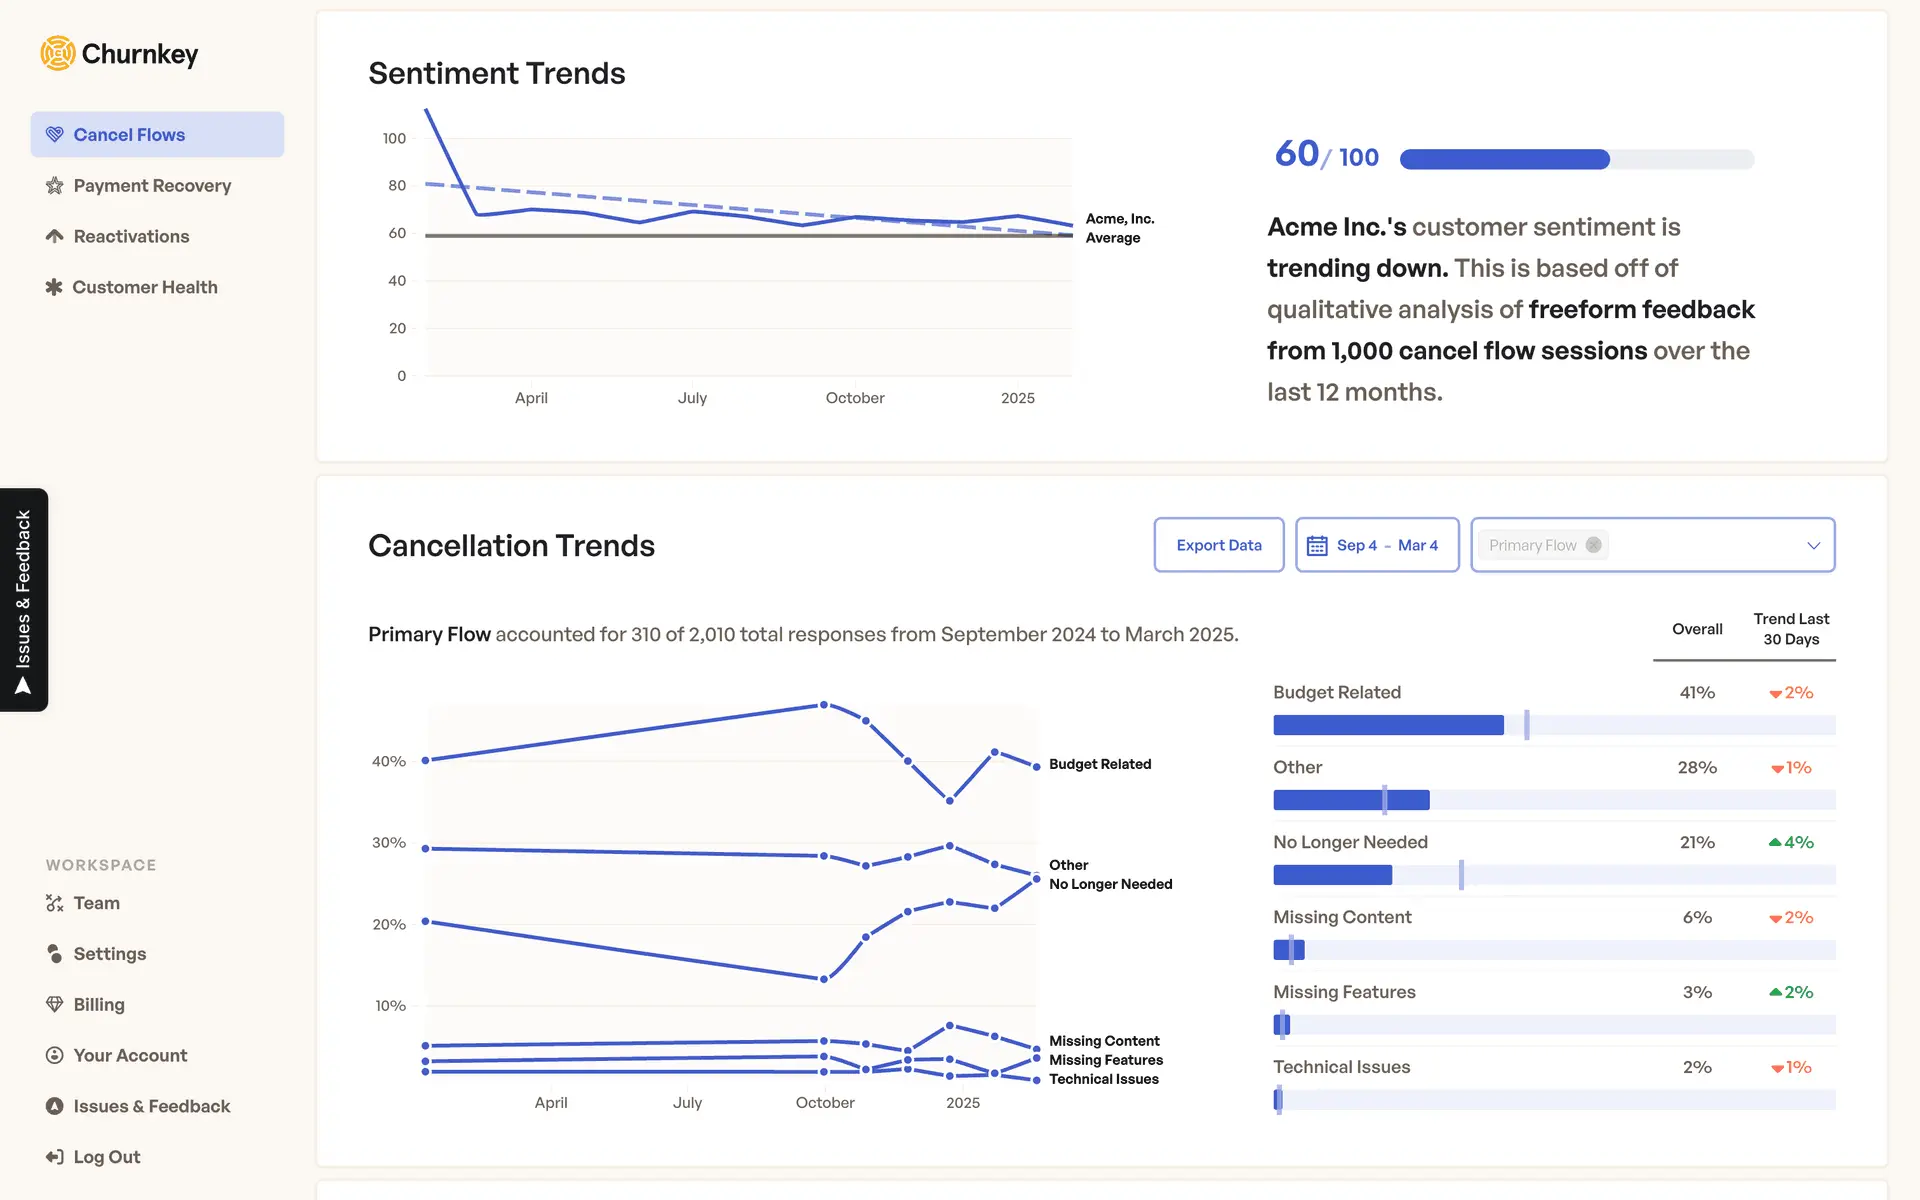Click the 60/100 sentiment score progress bar
The width and height of the screenshot is (1920, 1200).
pos(1576,159)
